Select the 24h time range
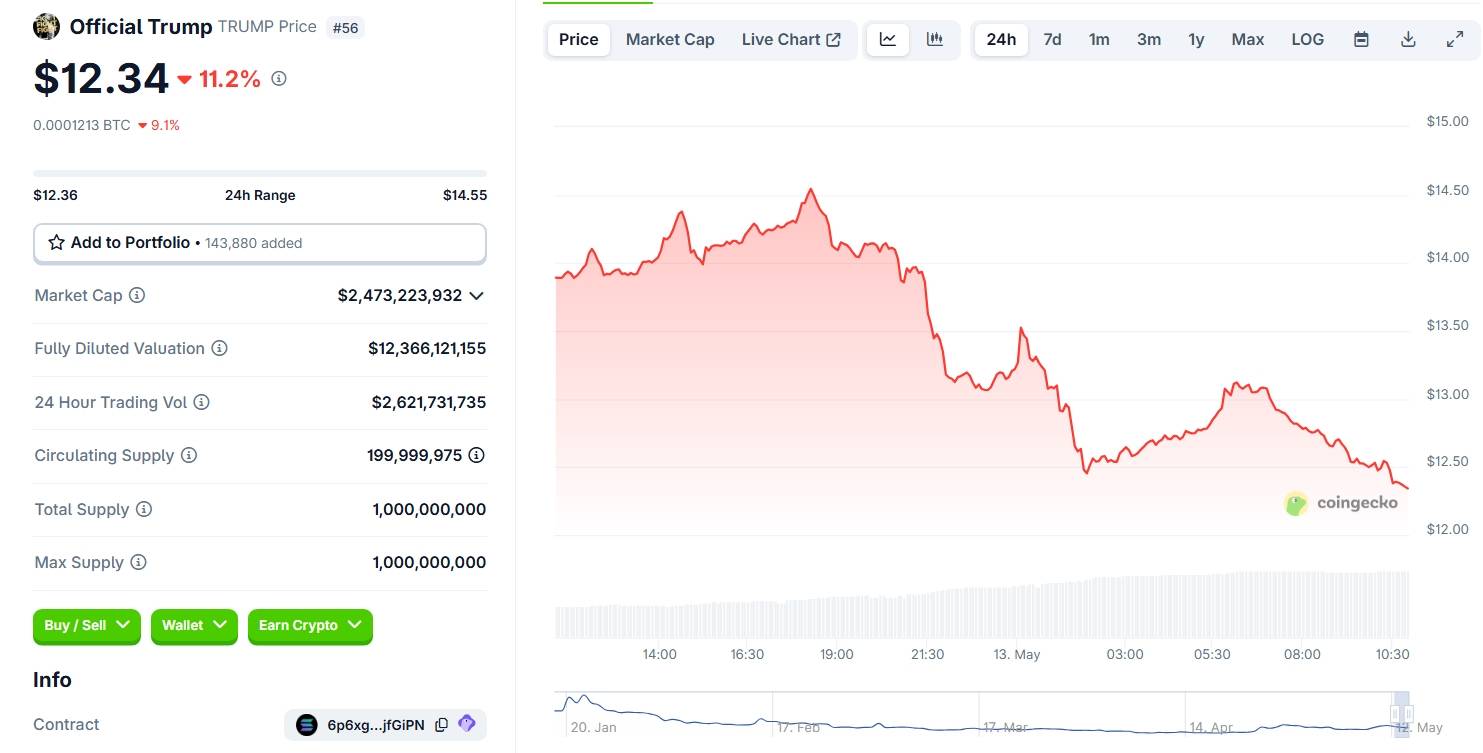1483x753 pixels. 1001,40
